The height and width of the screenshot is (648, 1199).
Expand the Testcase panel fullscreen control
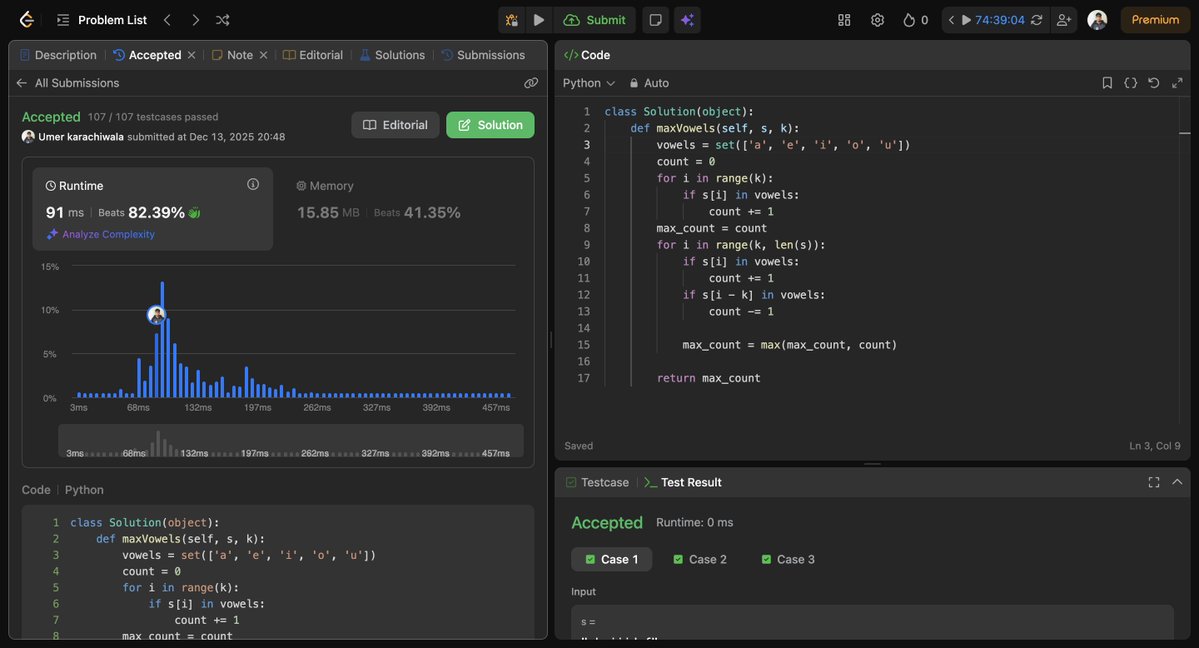click(x=1154, y=481)
